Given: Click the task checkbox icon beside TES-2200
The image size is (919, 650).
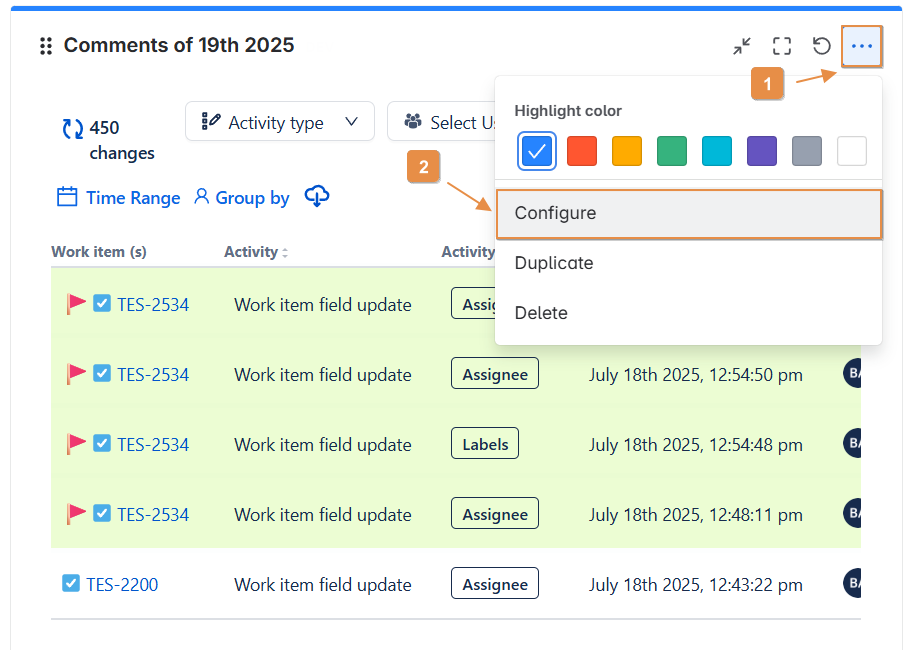Looking at the screenshot, I should (70, 584).
